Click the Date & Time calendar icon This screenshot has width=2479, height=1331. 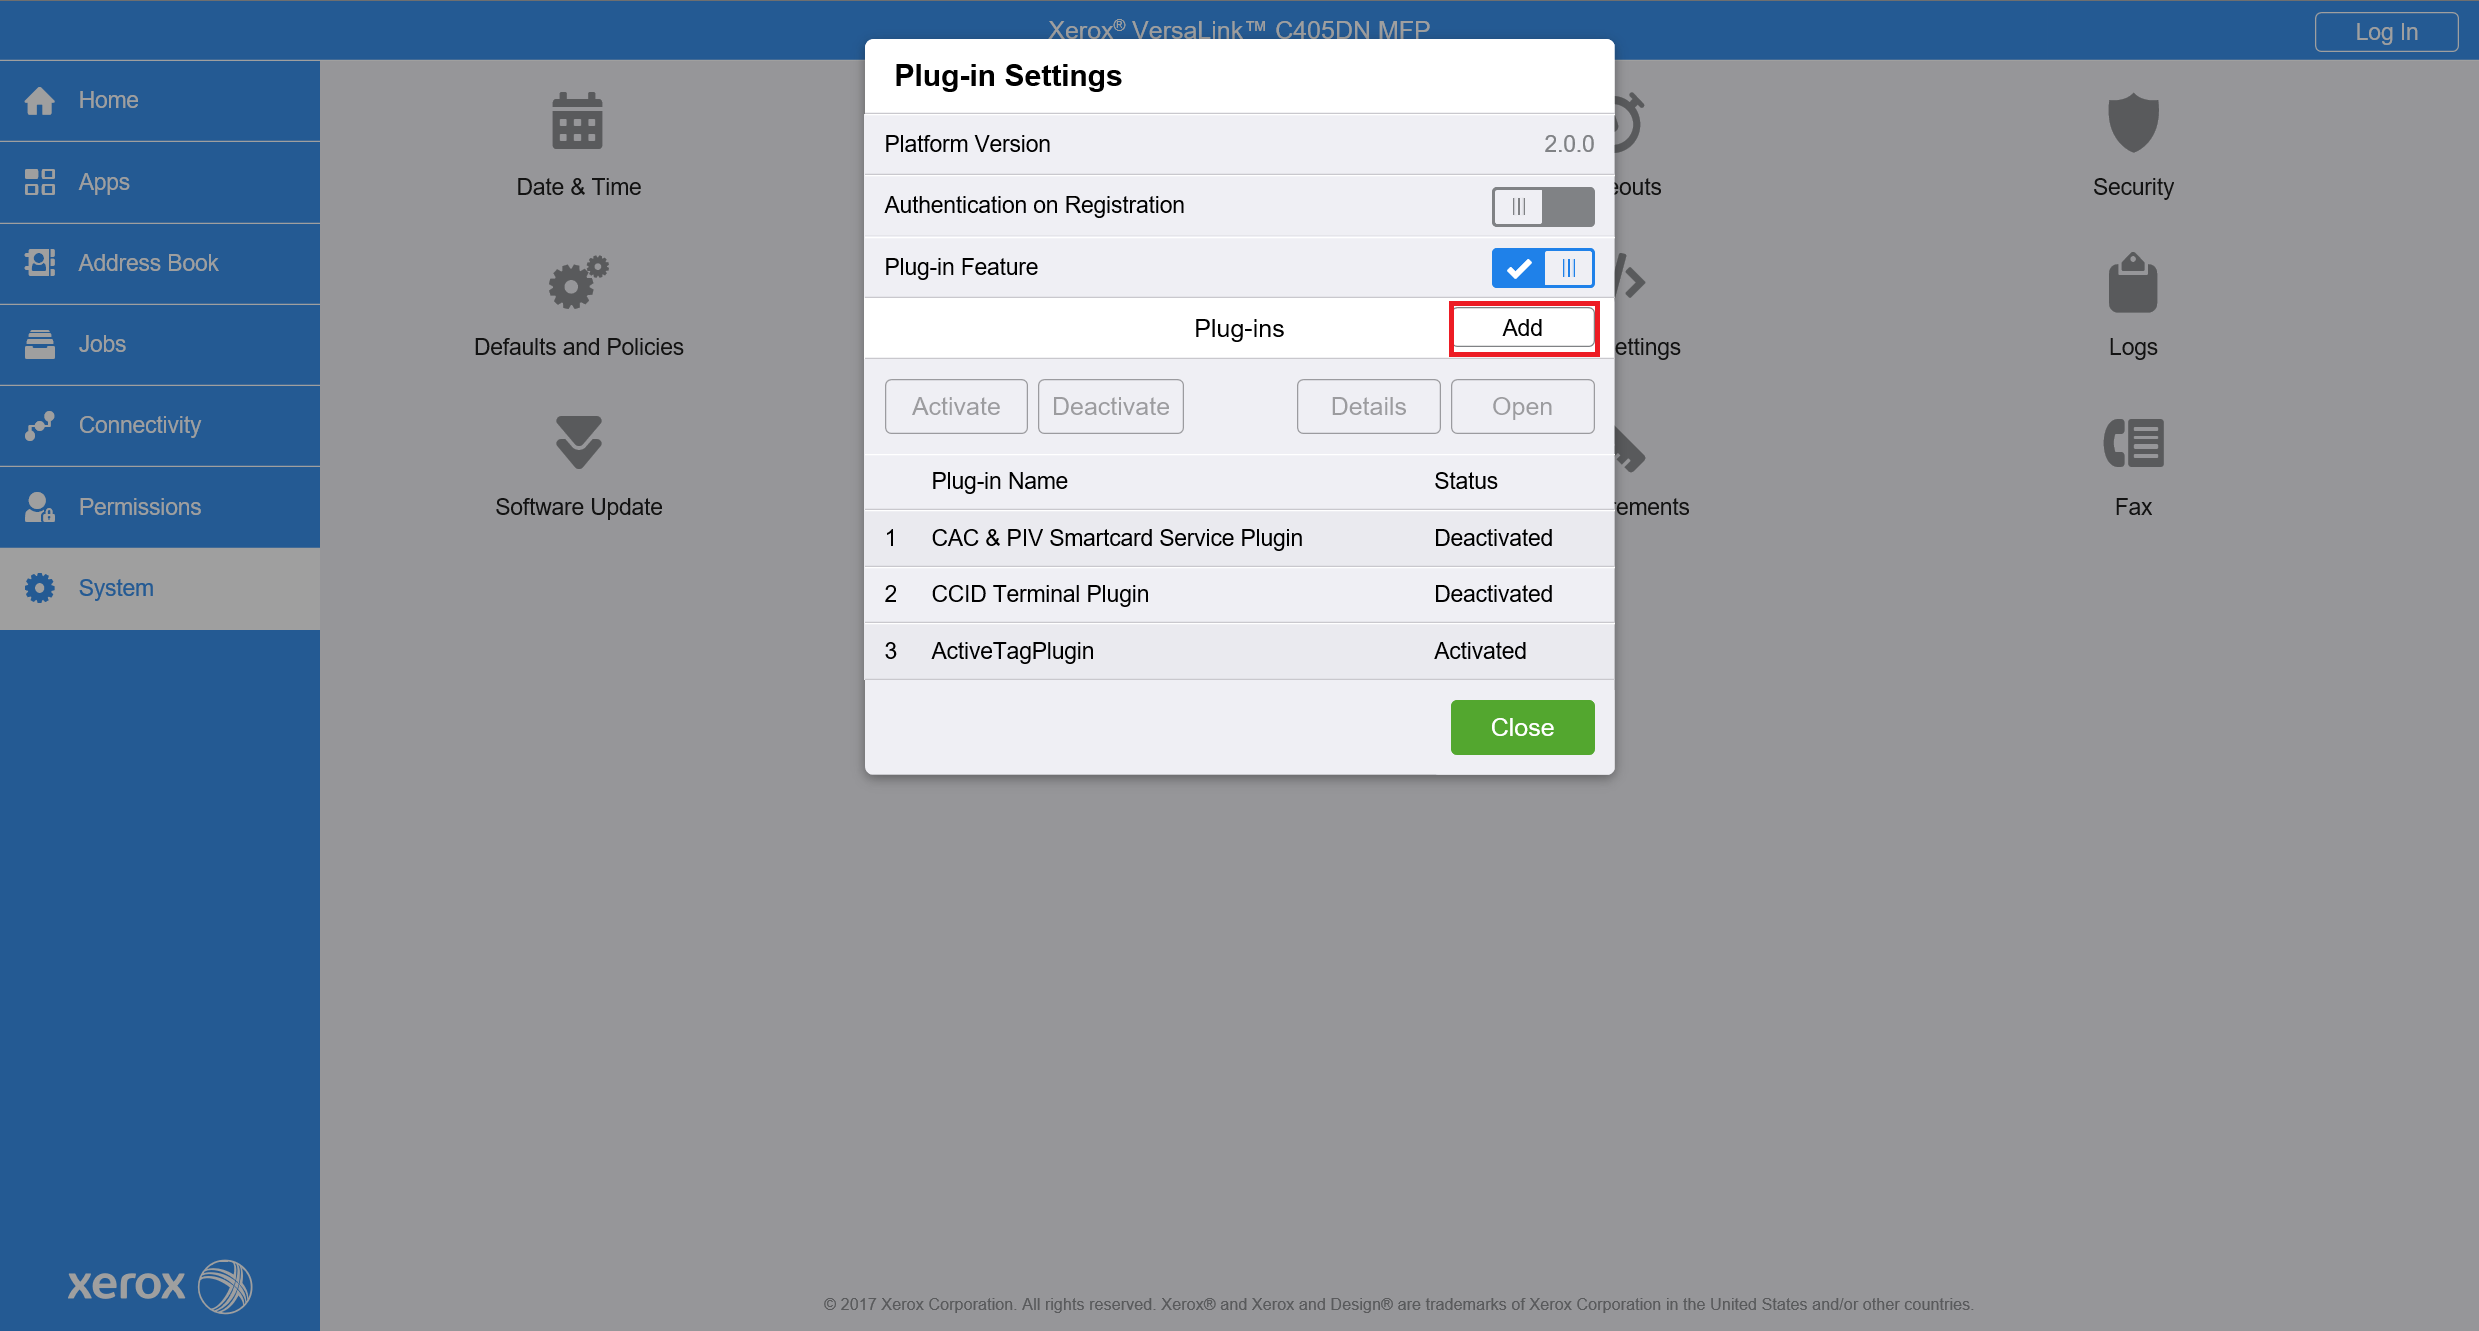[577, 122]
